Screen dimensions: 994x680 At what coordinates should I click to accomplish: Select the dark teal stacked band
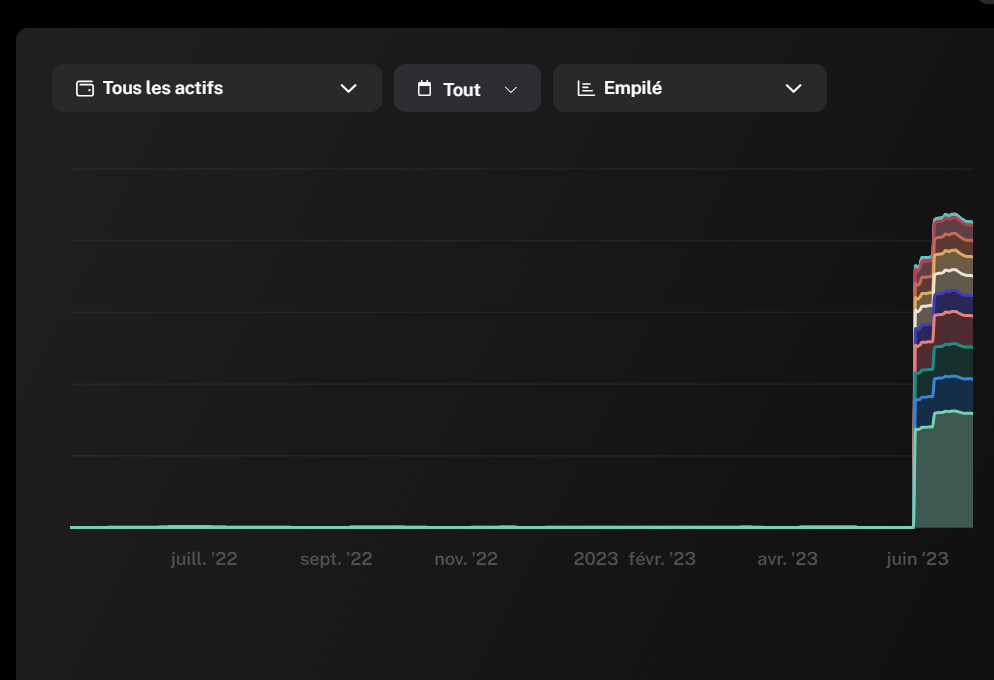pyautogui.click(x=953, y=361)
